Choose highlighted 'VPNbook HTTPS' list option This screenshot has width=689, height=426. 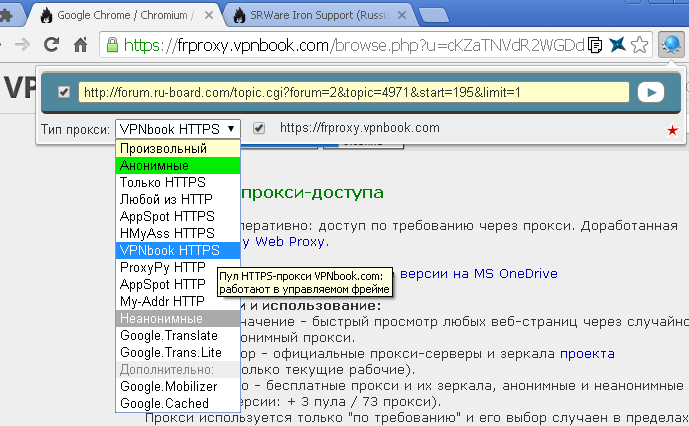tap(178, 251)
